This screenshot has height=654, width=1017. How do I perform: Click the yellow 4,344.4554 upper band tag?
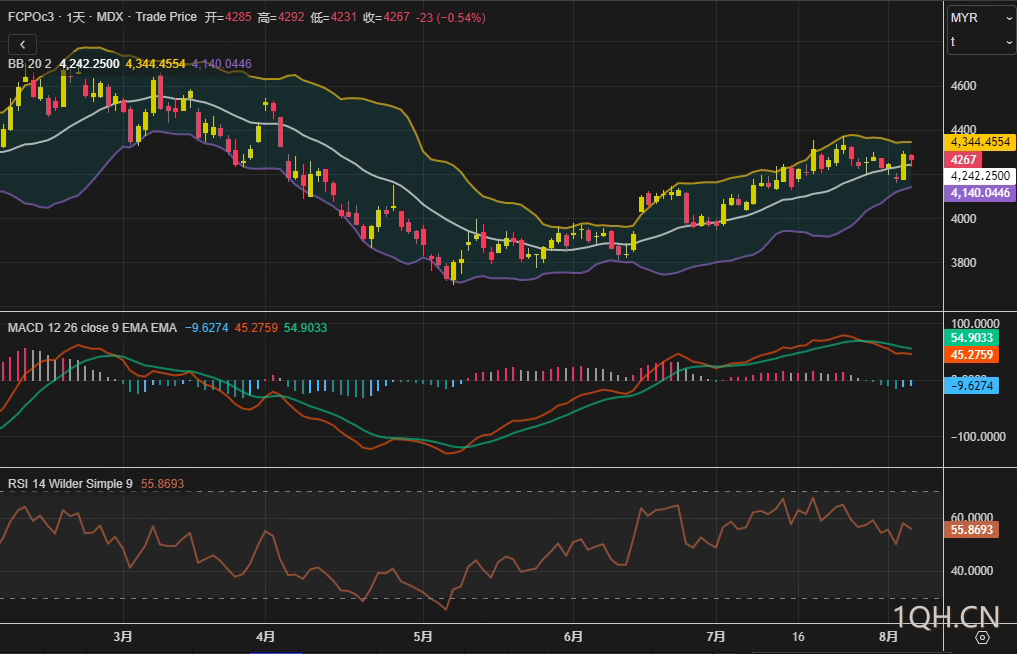tap(980, 143)
